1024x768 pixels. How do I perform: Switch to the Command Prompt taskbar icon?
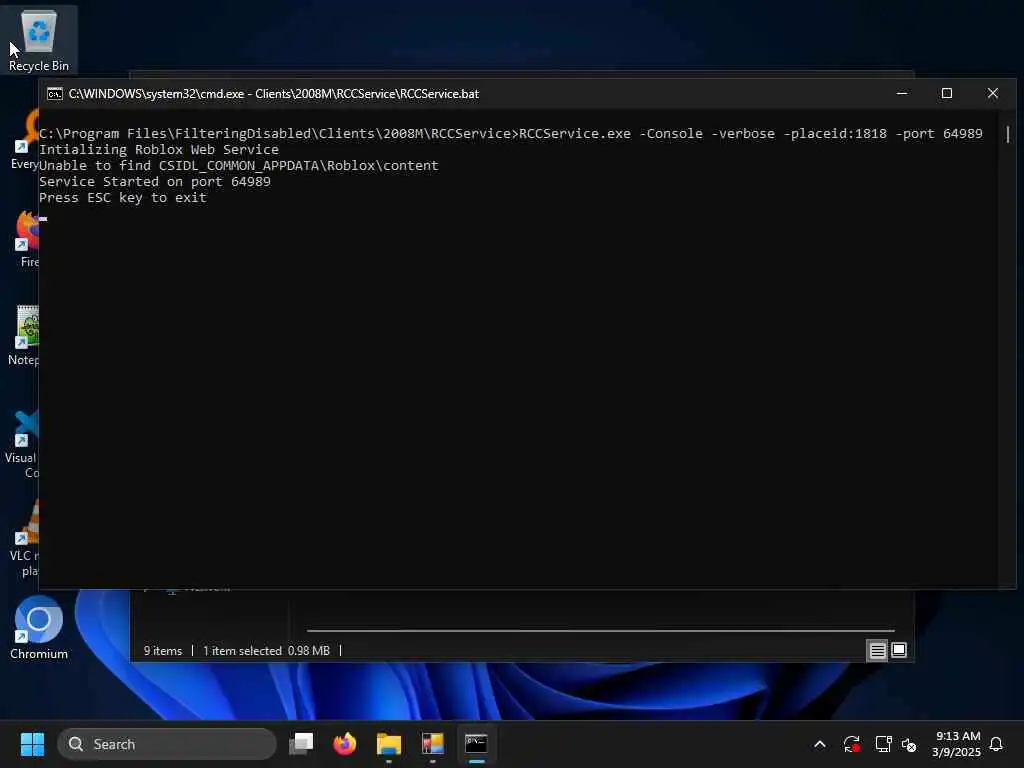[x=476, y=744]
